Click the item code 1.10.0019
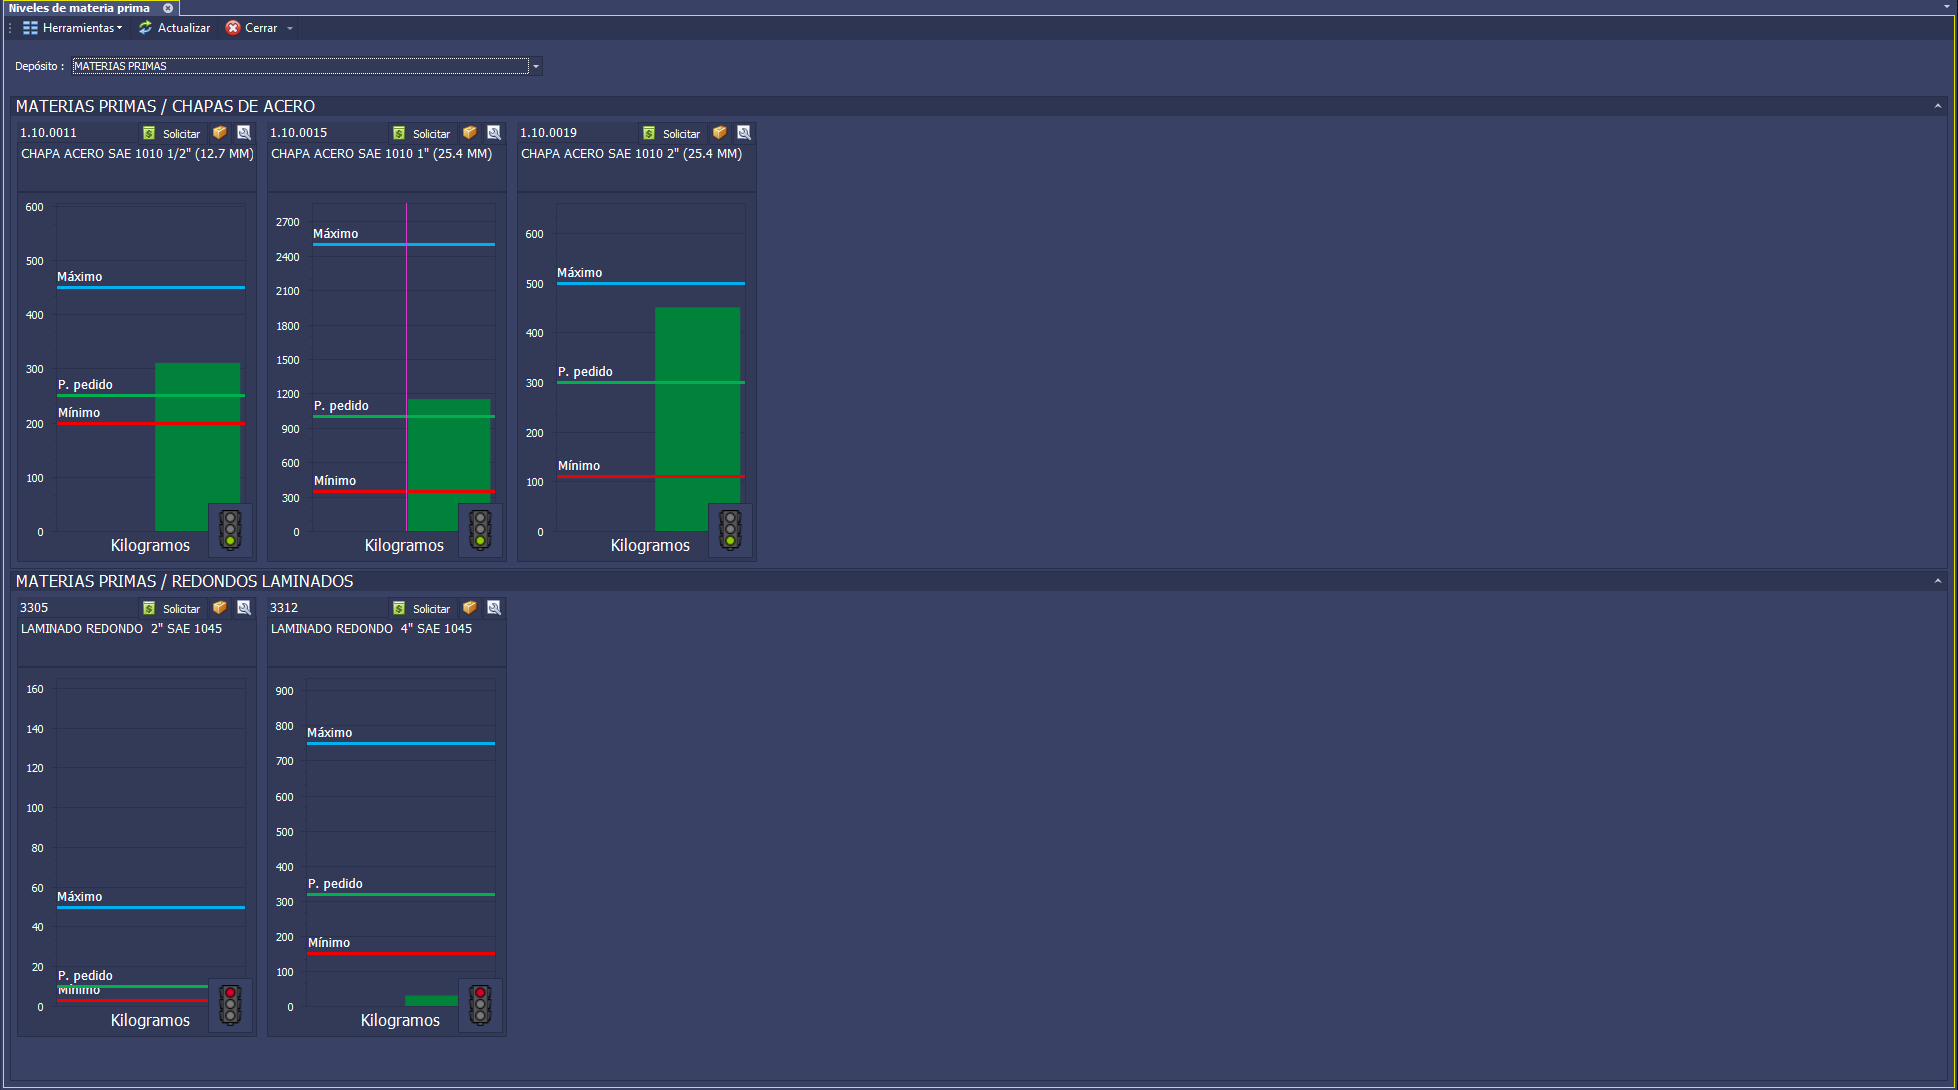This screenshot has width=1958, height=1090. pos(548,133)
